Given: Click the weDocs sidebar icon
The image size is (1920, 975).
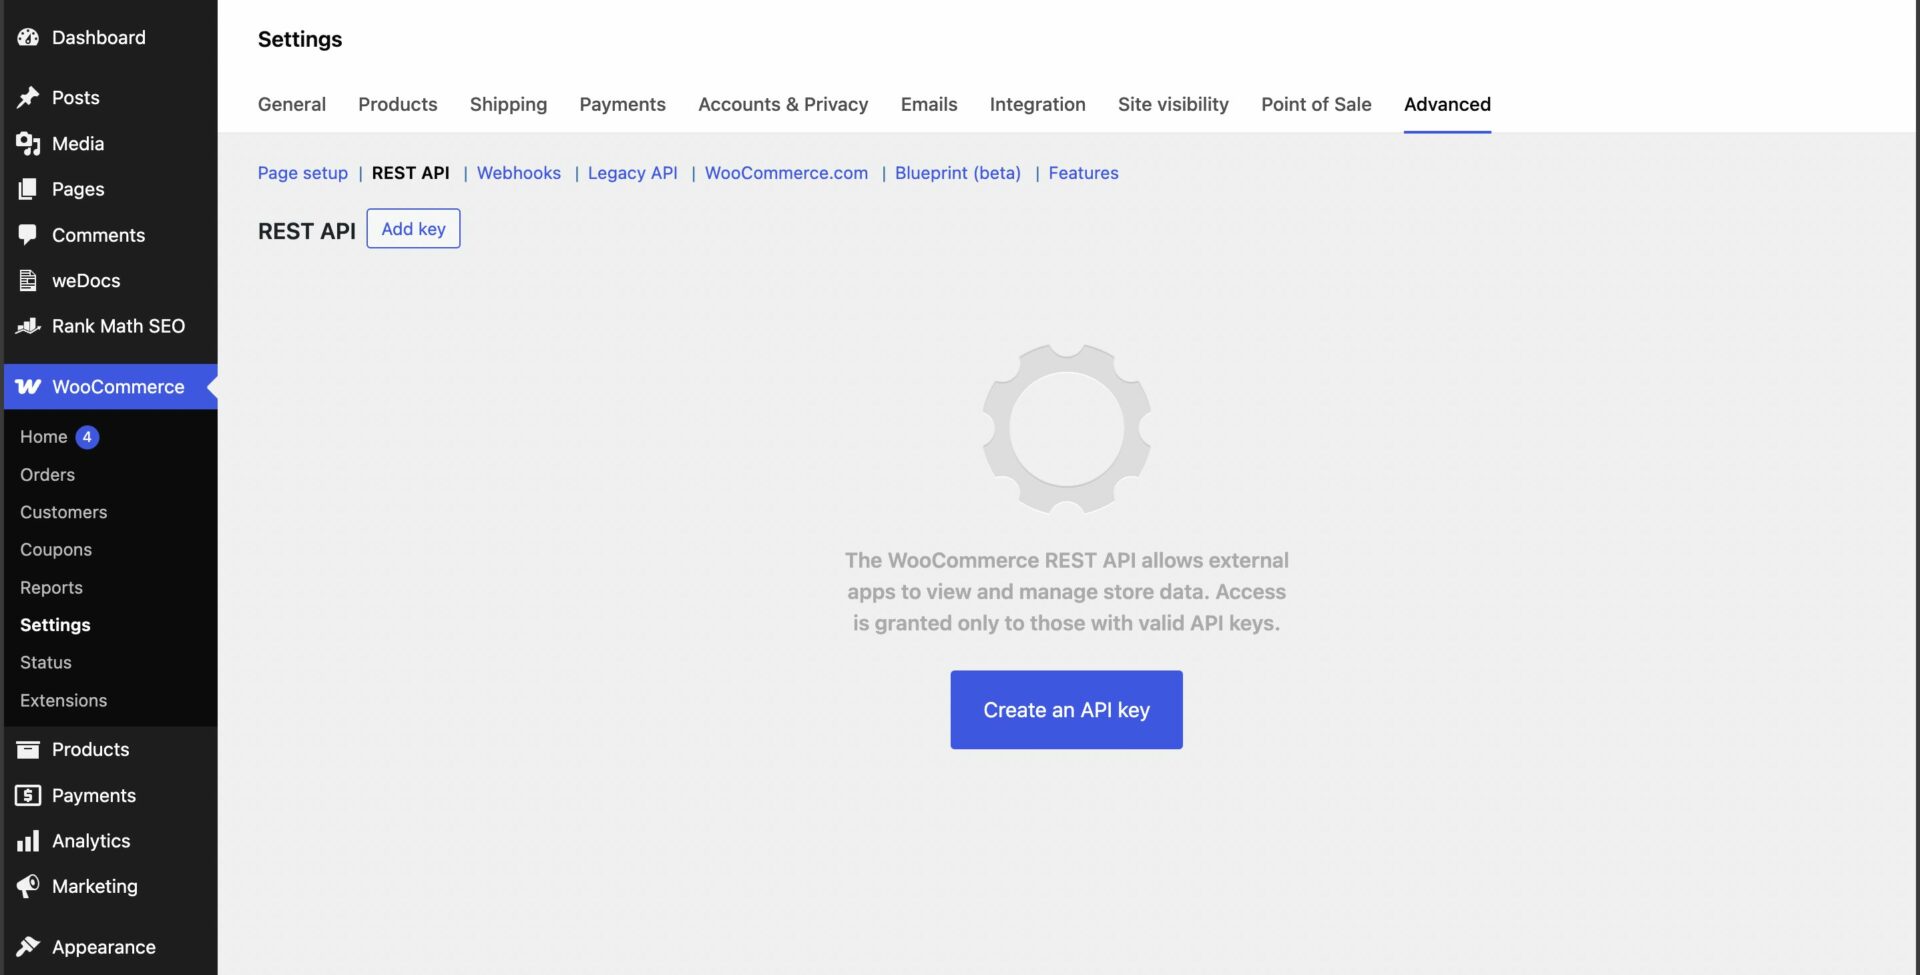Looking at the screenshot, I should (29, 281).
